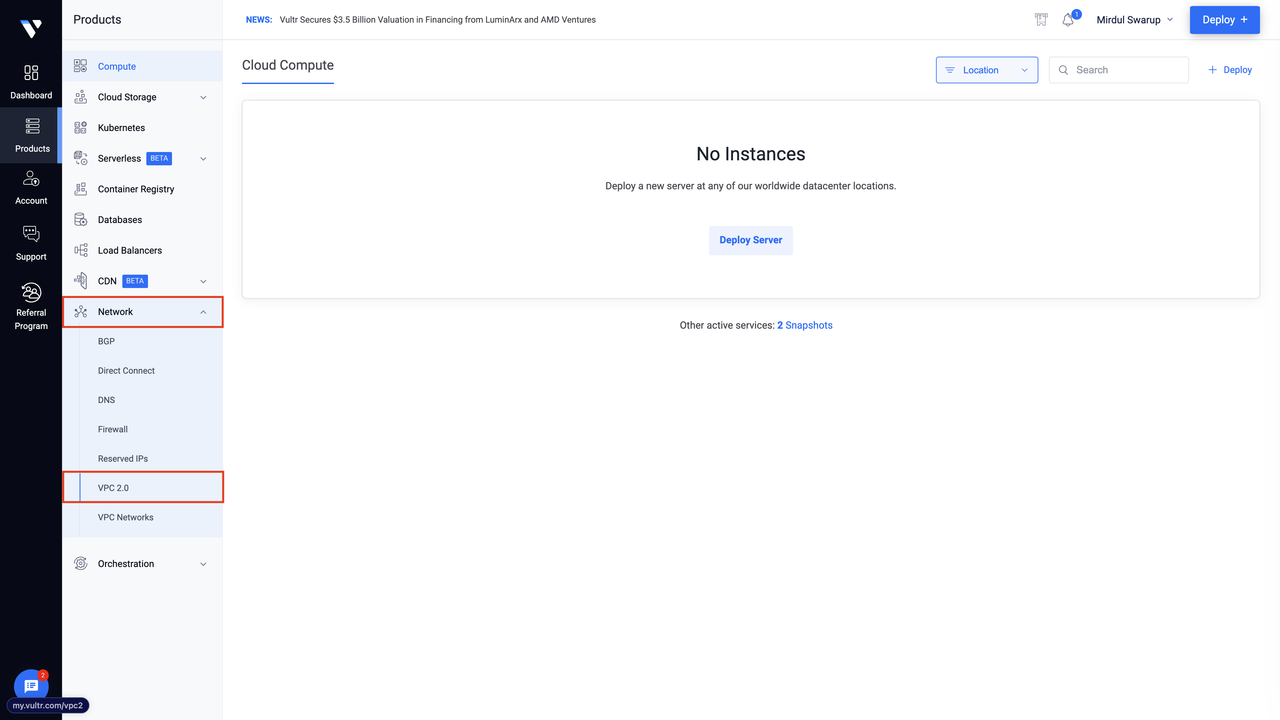1280x720 pixels.
Task: Click the Deploy Server button
Action: [751, 240]
